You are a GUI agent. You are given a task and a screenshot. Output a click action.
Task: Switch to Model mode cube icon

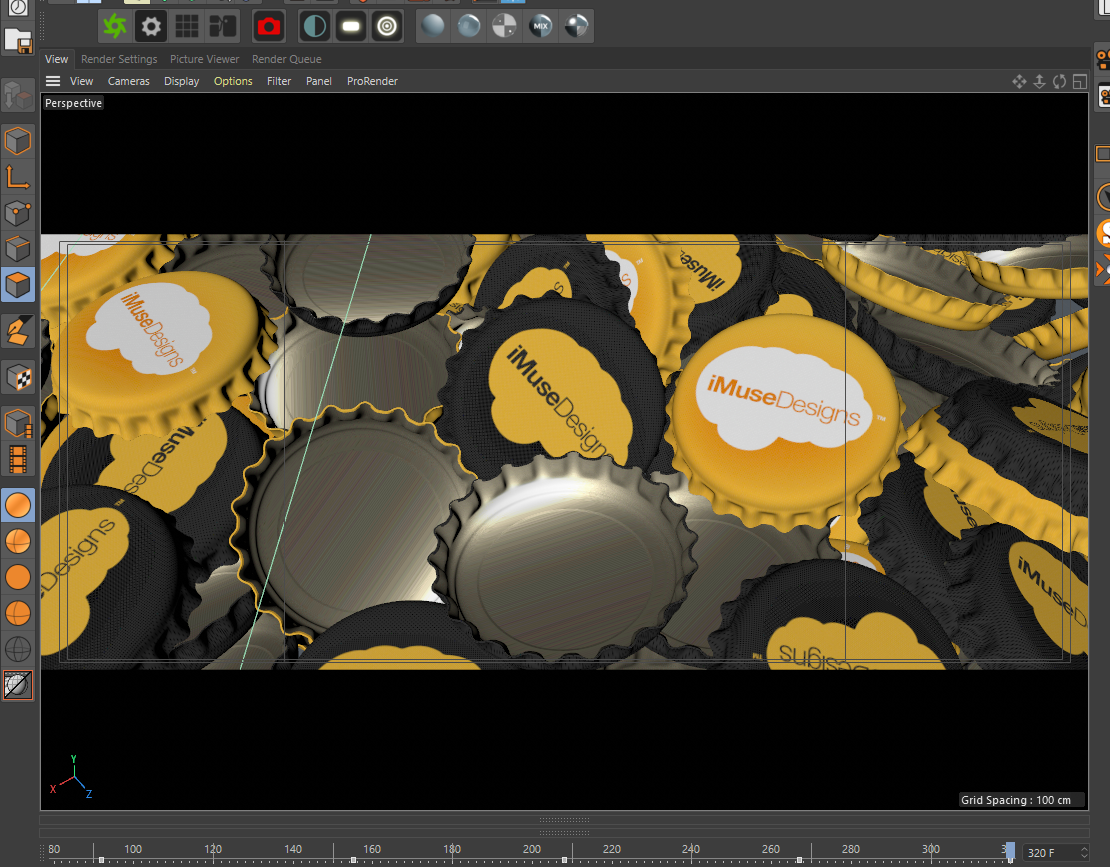coord(18,141)
